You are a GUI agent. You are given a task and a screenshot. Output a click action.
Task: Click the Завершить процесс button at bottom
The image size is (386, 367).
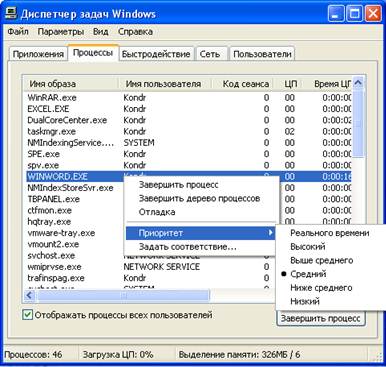tap(321, 318)
